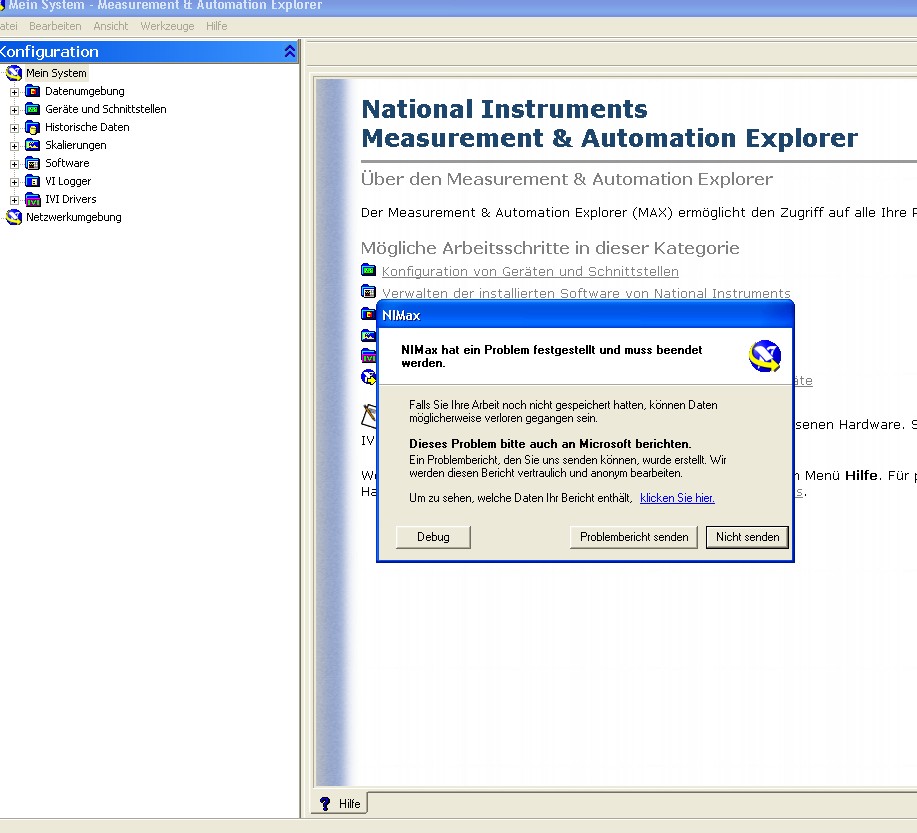This screenshot has width=917, height=833.
Task: Open Konfiguration von Geräten und Schnittstellen link
Action: pyautogui.click(x=530, y=271)
